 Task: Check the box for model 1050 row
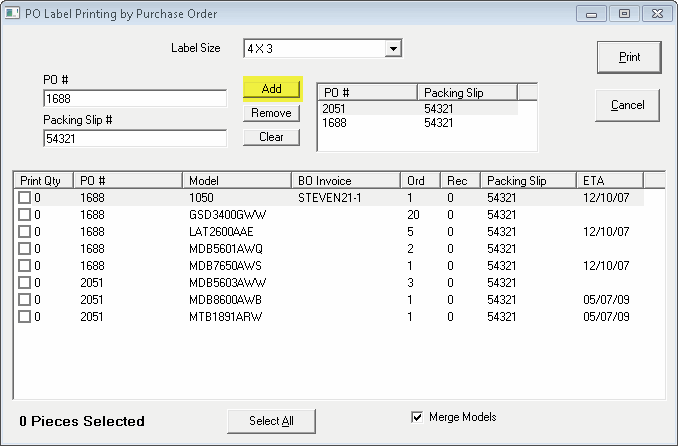point(24,198)
